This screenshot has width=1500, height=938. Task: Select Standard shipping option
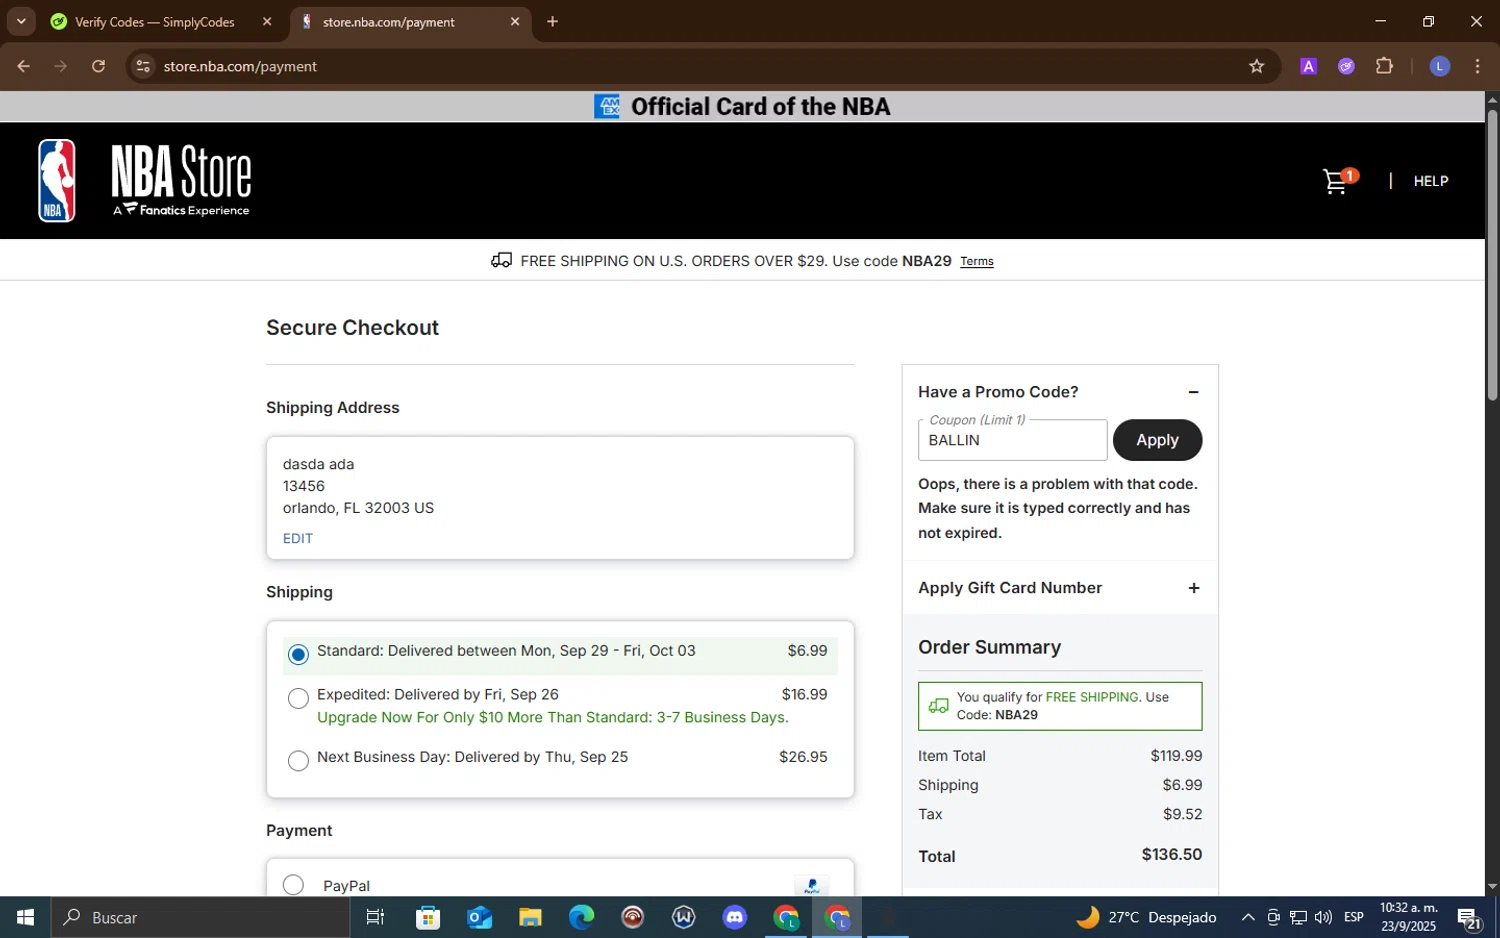pyautogui.click(x=298, y=655)
